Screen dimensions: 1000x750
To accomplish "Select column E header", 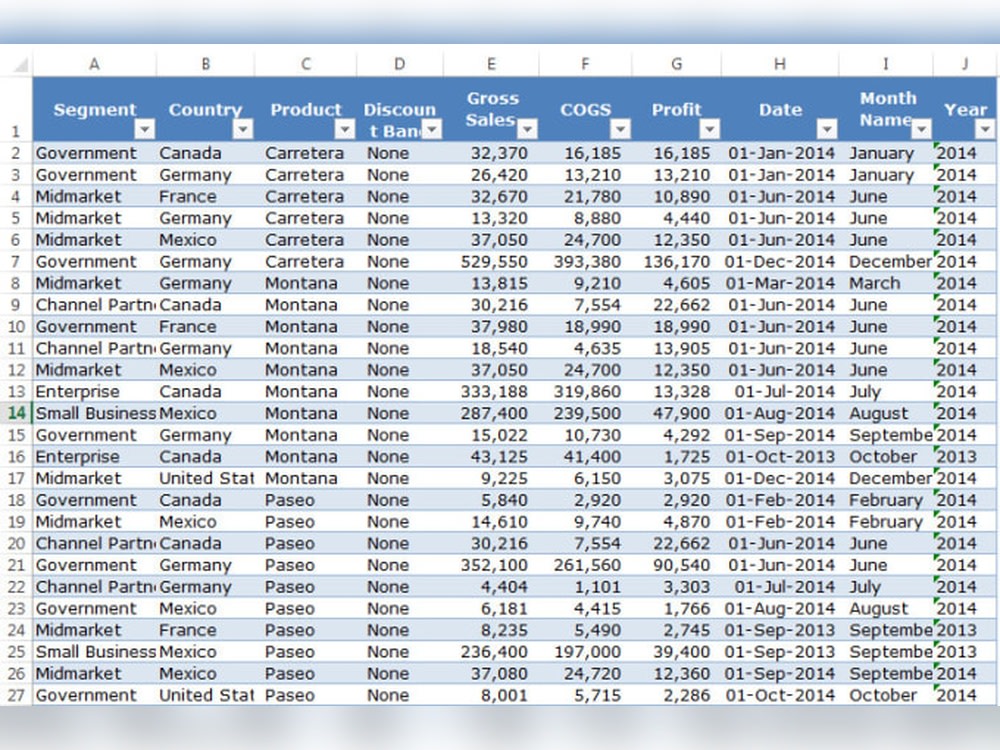I will click(x=491, y=64).
